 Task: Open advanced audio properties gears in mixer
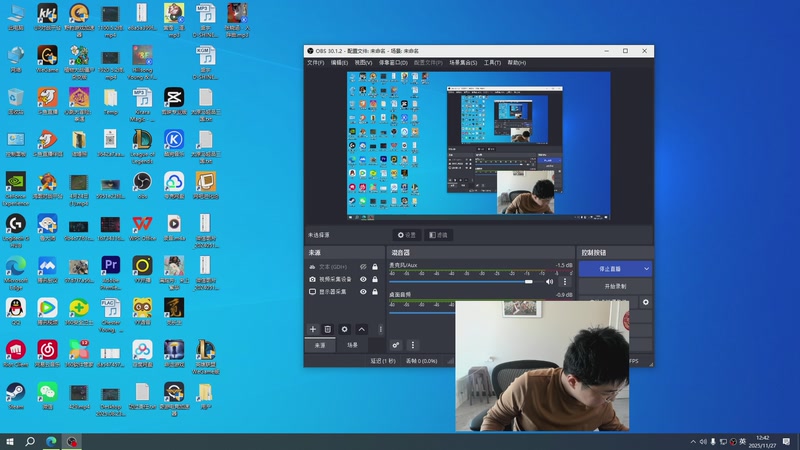coord(396,345)
